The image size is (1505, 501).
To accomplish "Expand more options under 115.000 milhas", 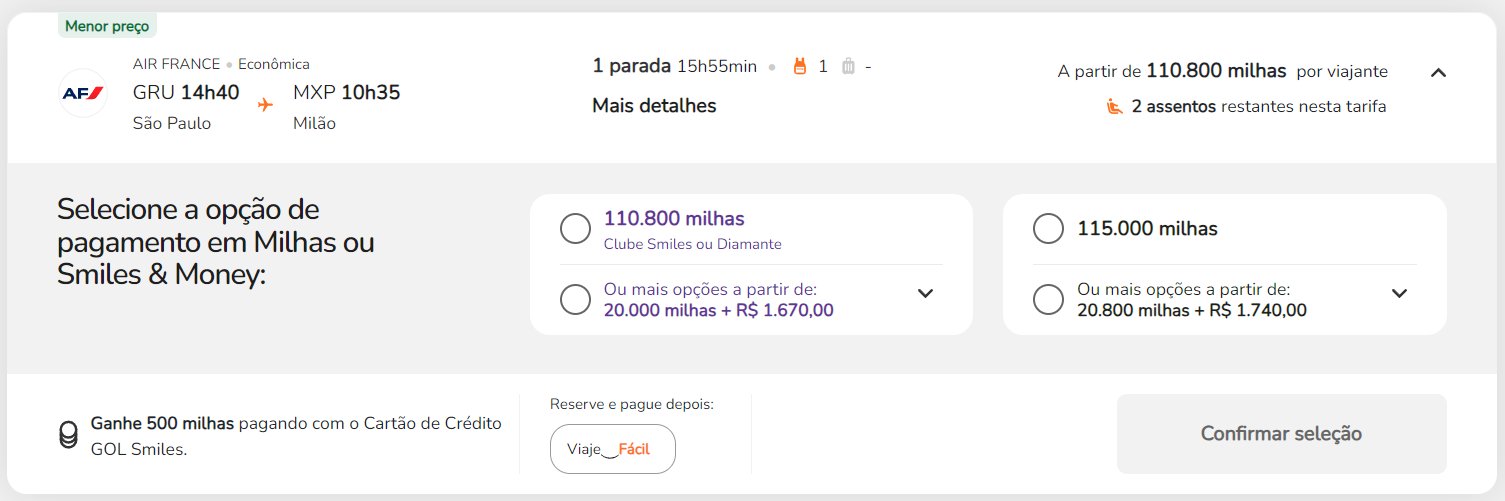I will 1400,293.
